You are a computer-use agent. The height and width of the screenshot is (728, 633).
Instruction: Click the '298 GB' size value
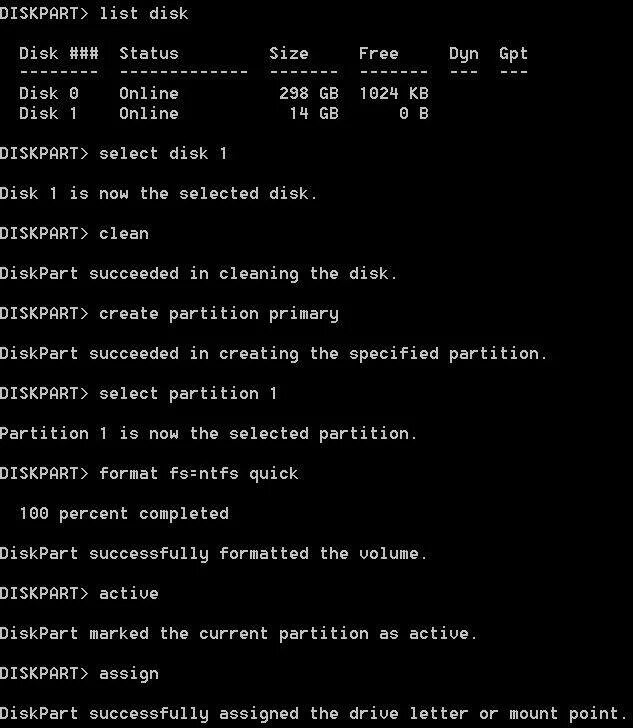(x=309, y=93)
